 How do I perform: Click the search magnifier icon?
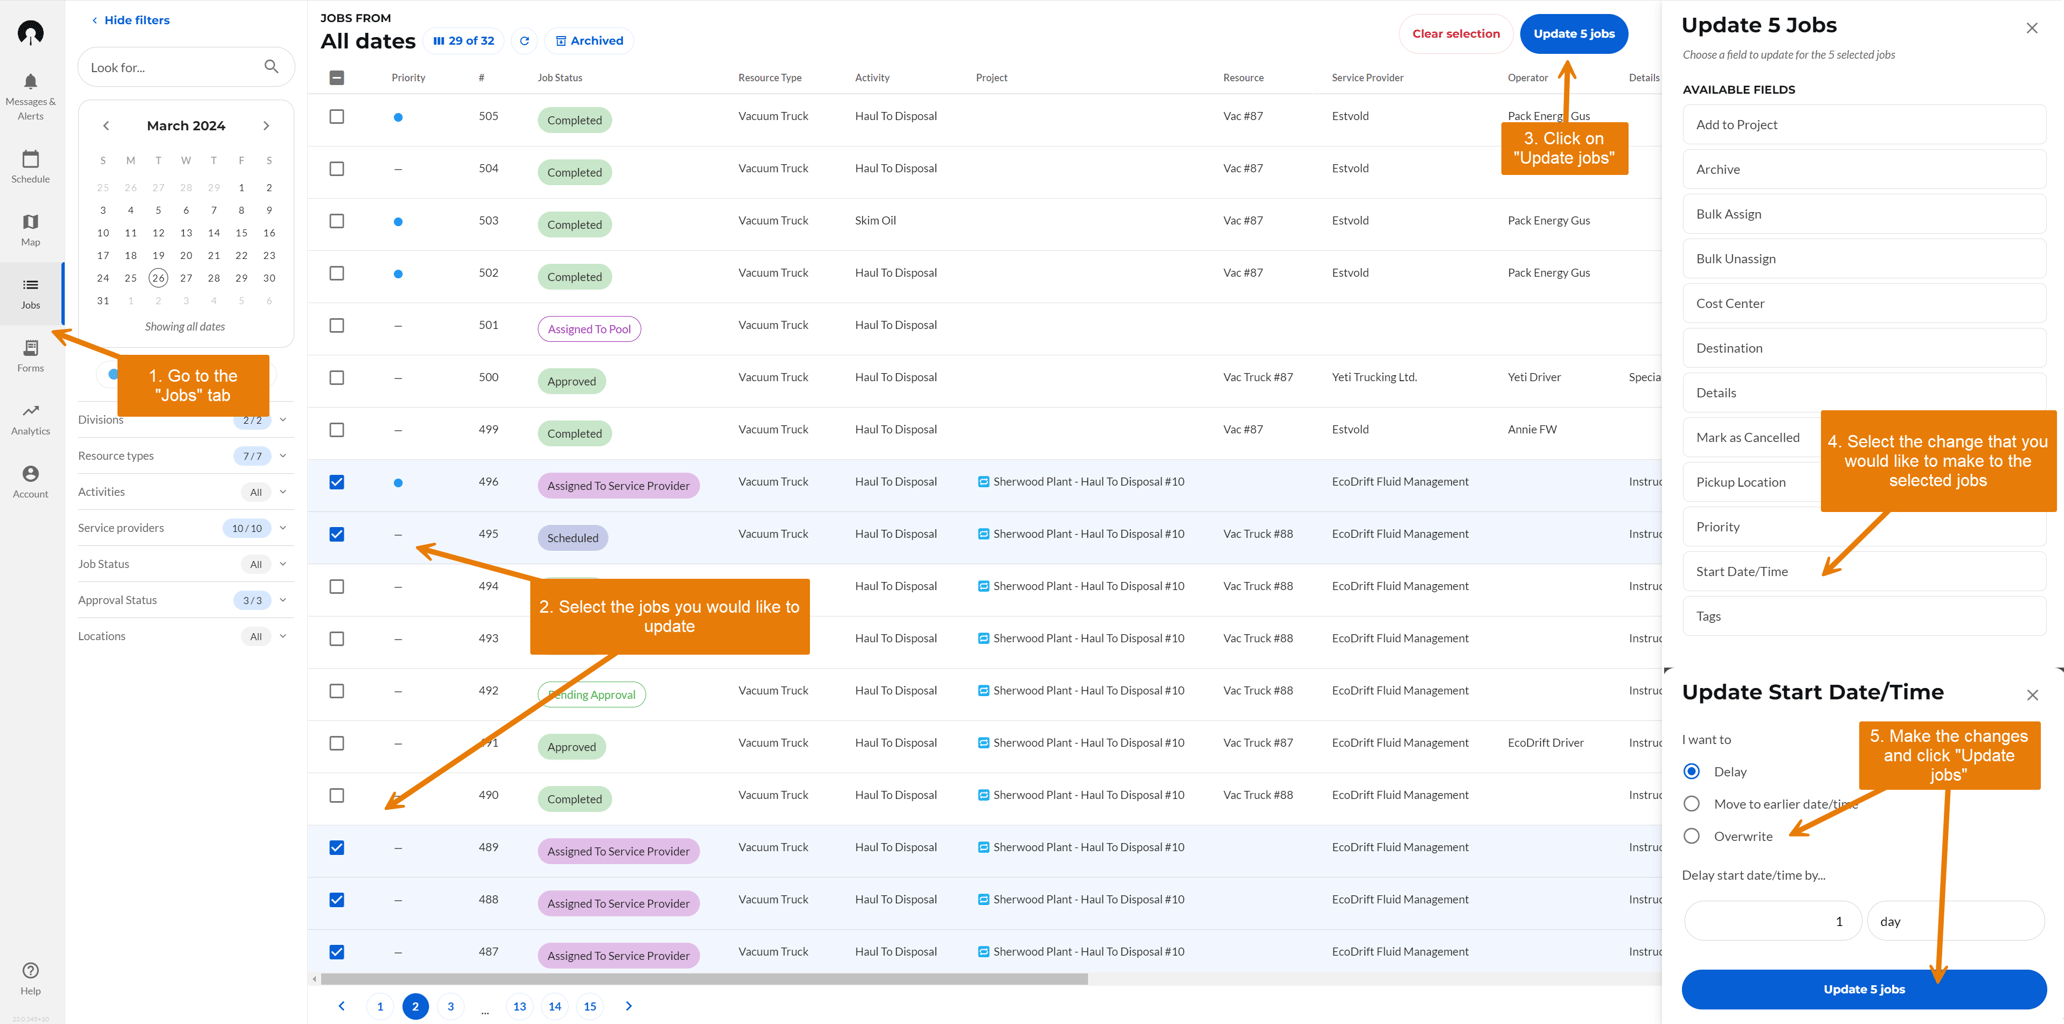(x=271, y=67)
